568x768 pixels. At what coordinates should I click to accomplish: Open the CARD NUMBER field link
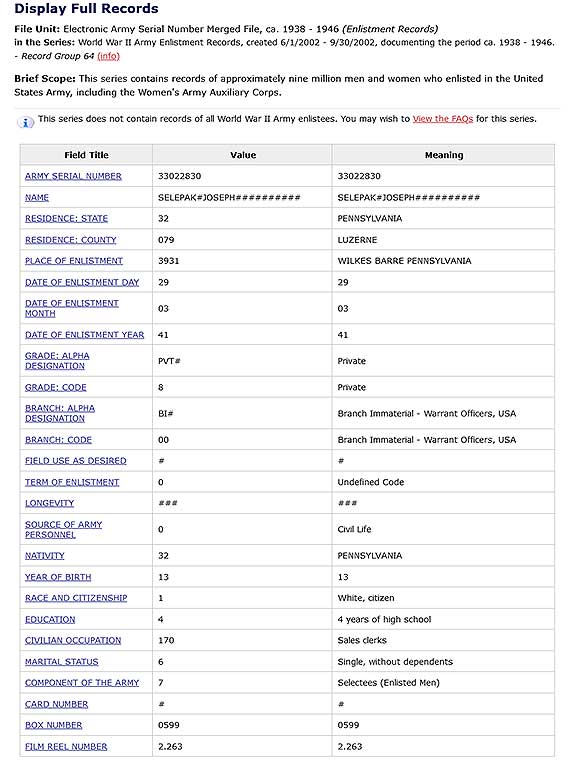[x=56, y=704]
